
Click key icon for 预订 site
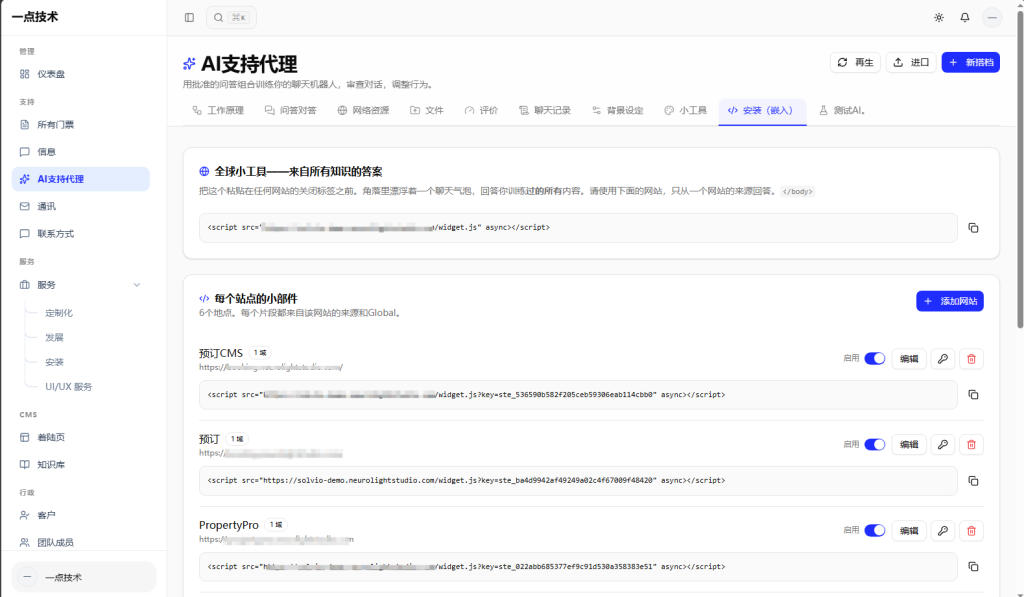coord(942,444)
